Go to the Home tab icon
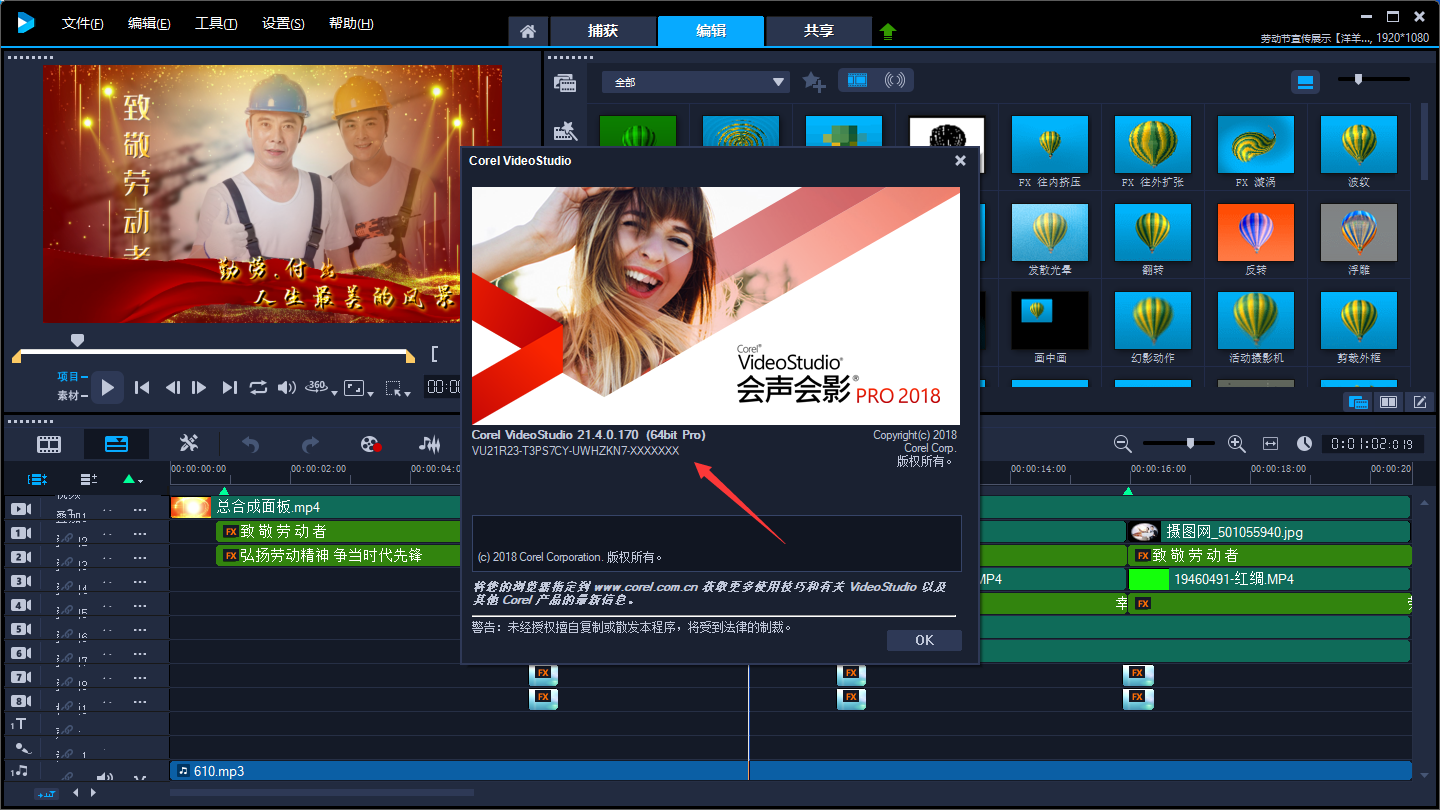Screen dimensions: 1440x810 coord(528,31)
